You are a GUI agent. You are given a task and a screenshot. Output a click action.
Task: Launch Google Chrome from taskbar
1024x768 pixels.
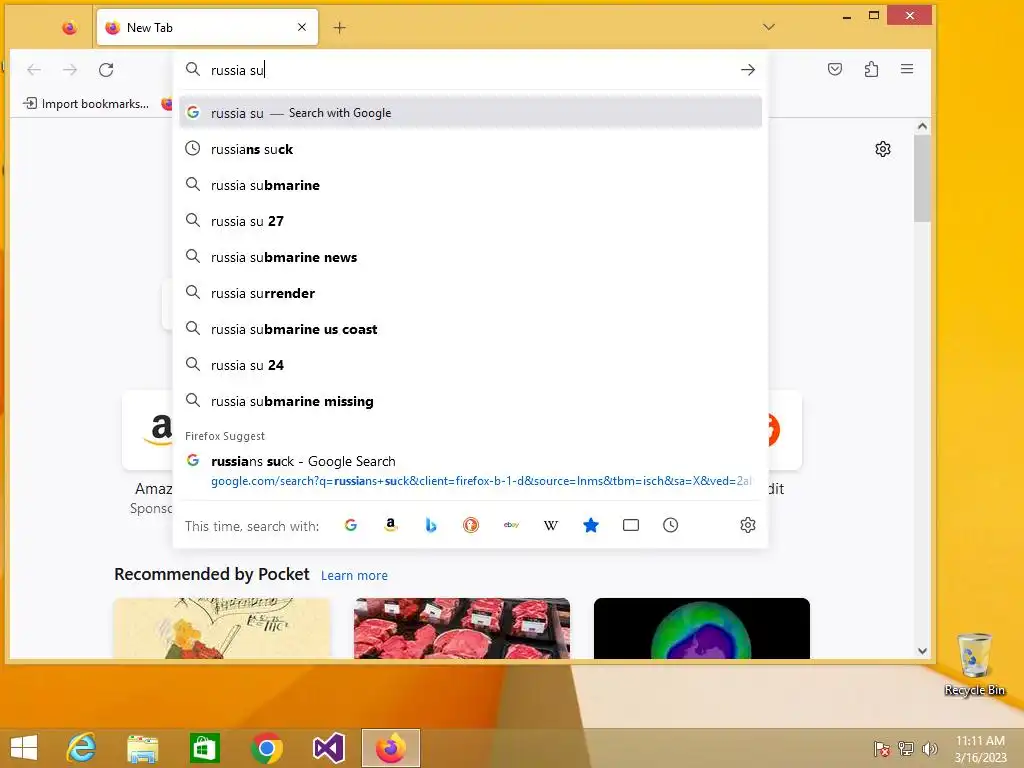click(266, 748)
